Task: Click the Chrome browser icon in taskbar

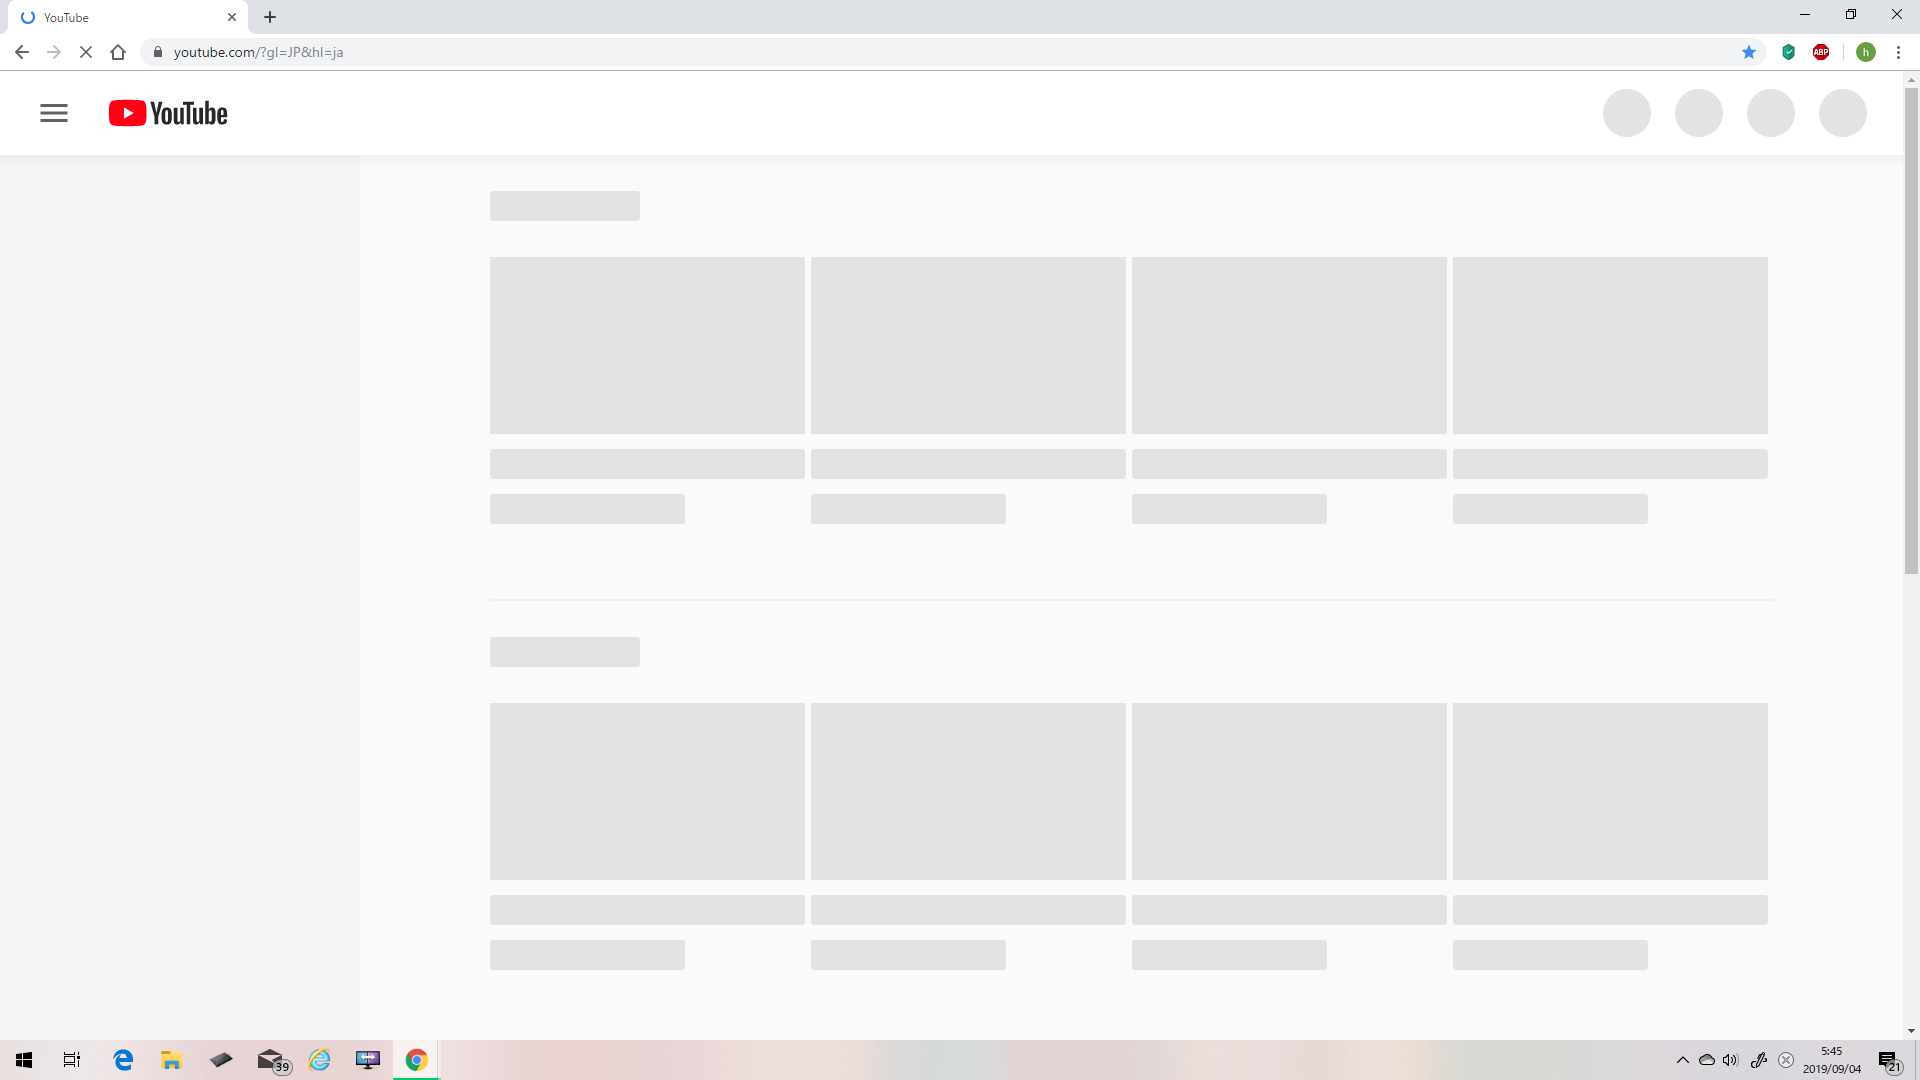Action: (x=417, y=1059)
